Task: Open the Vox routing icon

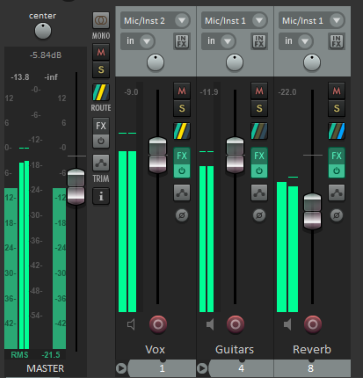Action: point(182,131)
